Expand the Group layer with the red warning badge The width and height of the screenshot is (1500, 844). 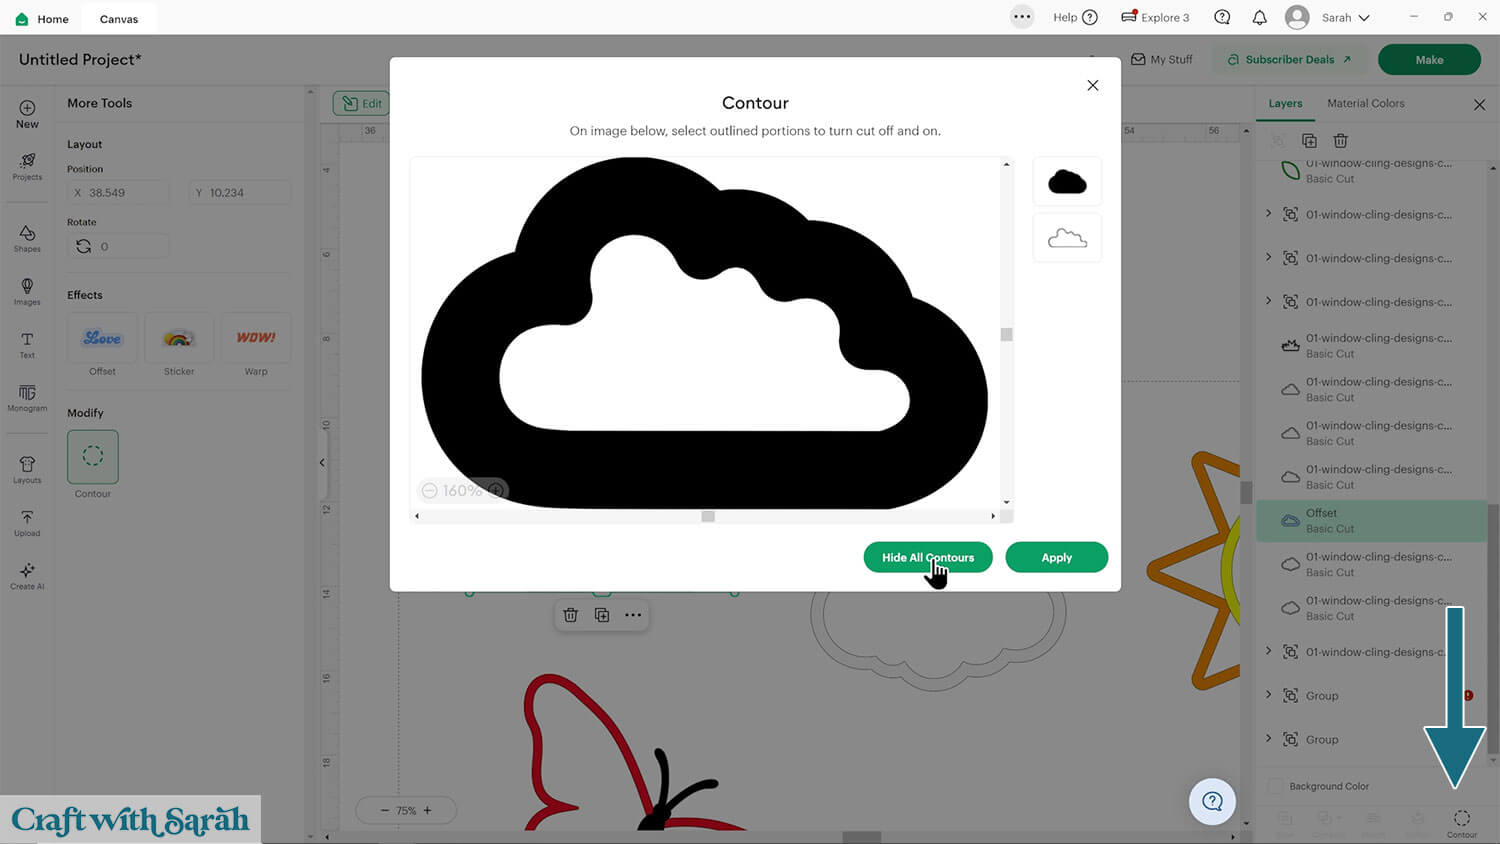[x=1269, y=695]
